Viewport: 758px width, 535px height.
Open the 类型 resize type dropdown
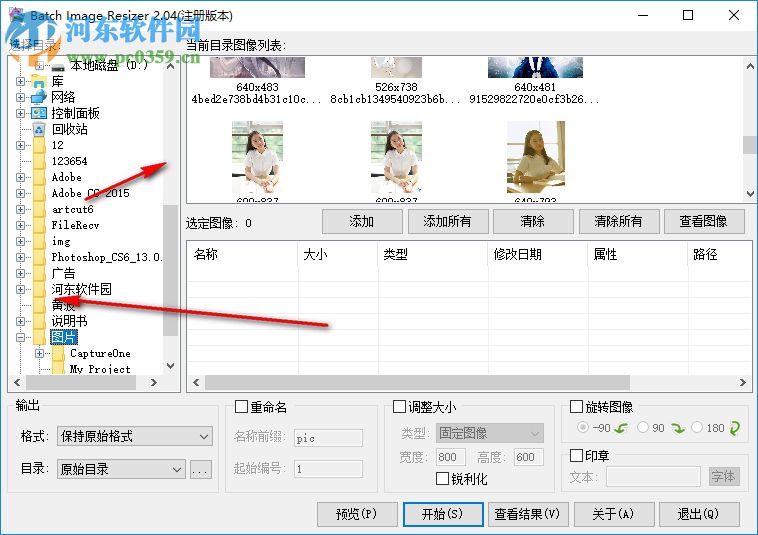490,433
